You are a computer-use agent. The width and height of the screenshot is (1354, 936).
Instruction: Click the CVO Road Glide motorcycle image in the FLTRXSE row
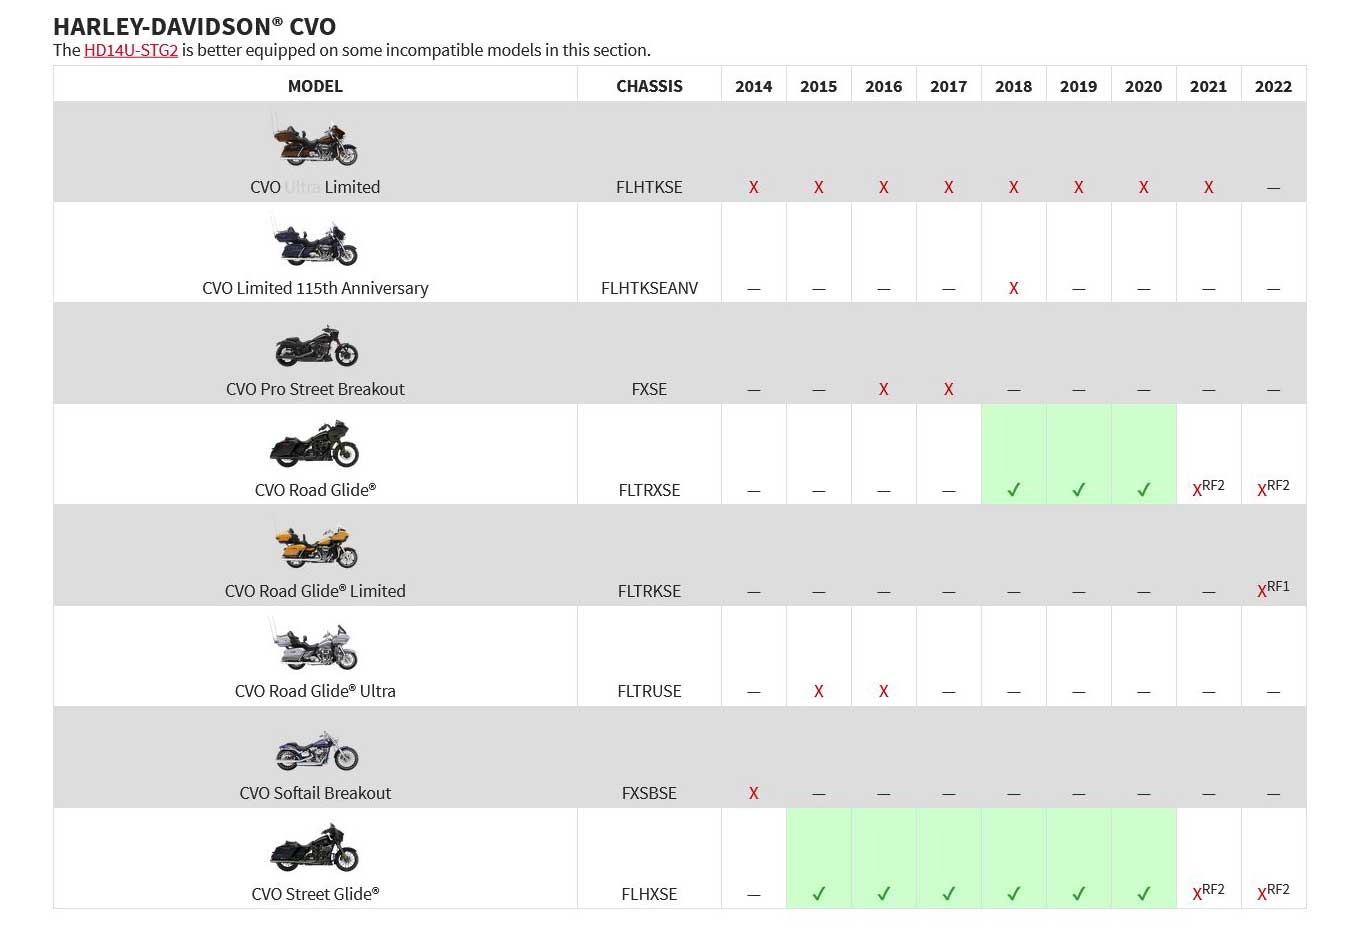pos(315,444)
